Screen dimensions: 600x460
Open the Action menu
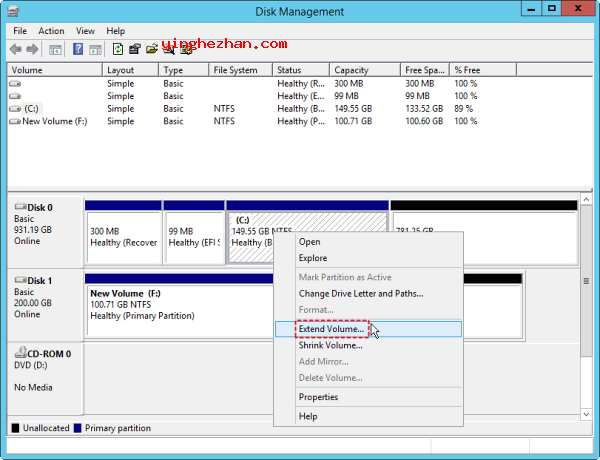click(x=51, y=31)
